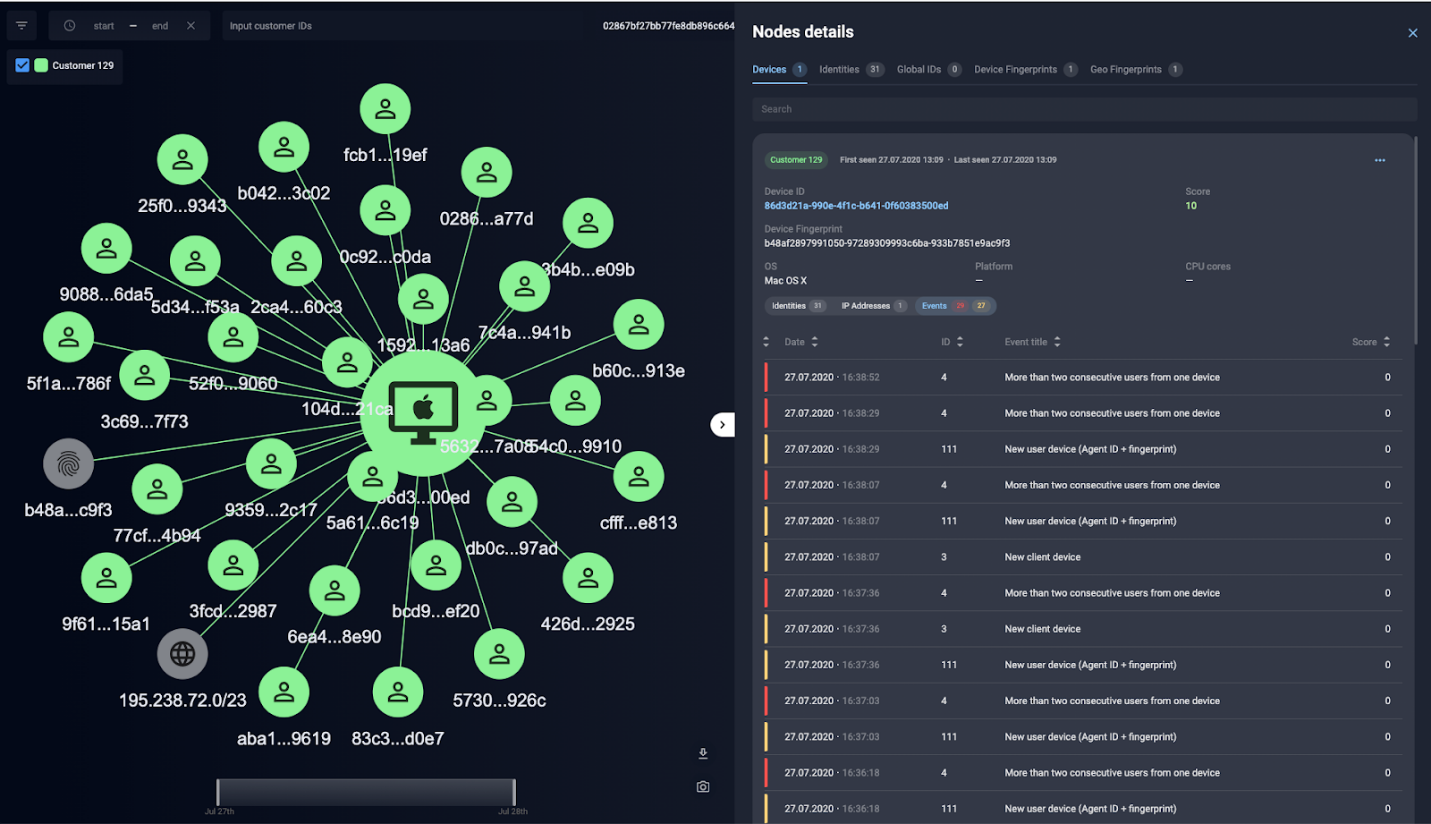This screenshot has height=824, width=1431.
Task: Select identity node 9088...6da5
Action: pyautogui.click(x=106, y=249)
